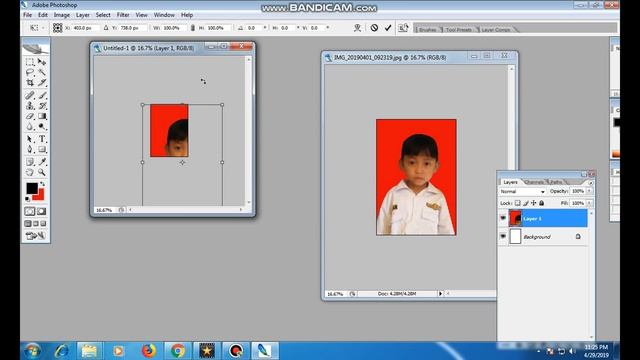Select the Healing Brush tool
The image size is (640, 360).
click(30, 96)
